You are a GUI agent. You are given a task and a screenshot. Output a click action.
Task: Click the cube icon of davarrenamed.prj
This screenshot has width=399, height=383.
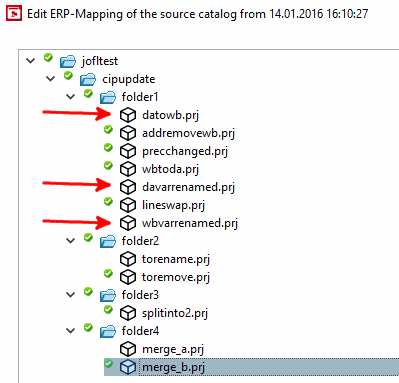(x=128, y=187)
